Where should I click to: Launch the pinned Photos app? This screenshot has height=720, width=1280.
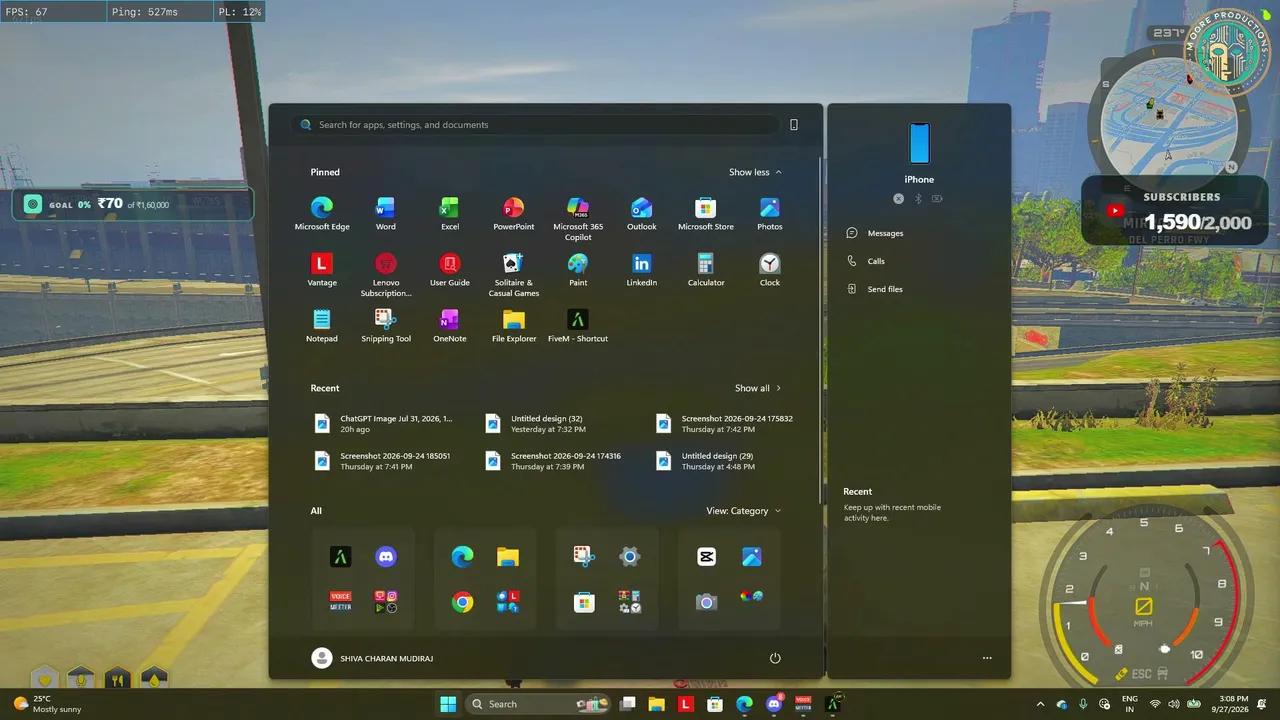coord(770,214)
